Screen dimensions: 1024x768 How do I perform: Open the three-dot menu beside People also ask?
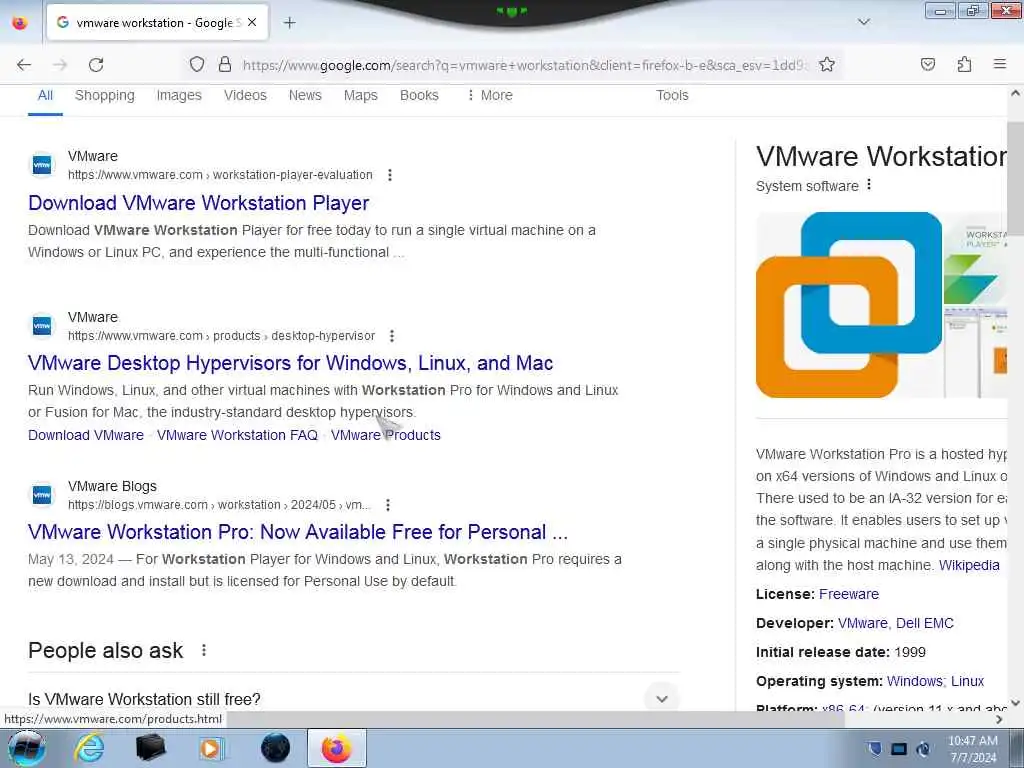pos(204,650)
